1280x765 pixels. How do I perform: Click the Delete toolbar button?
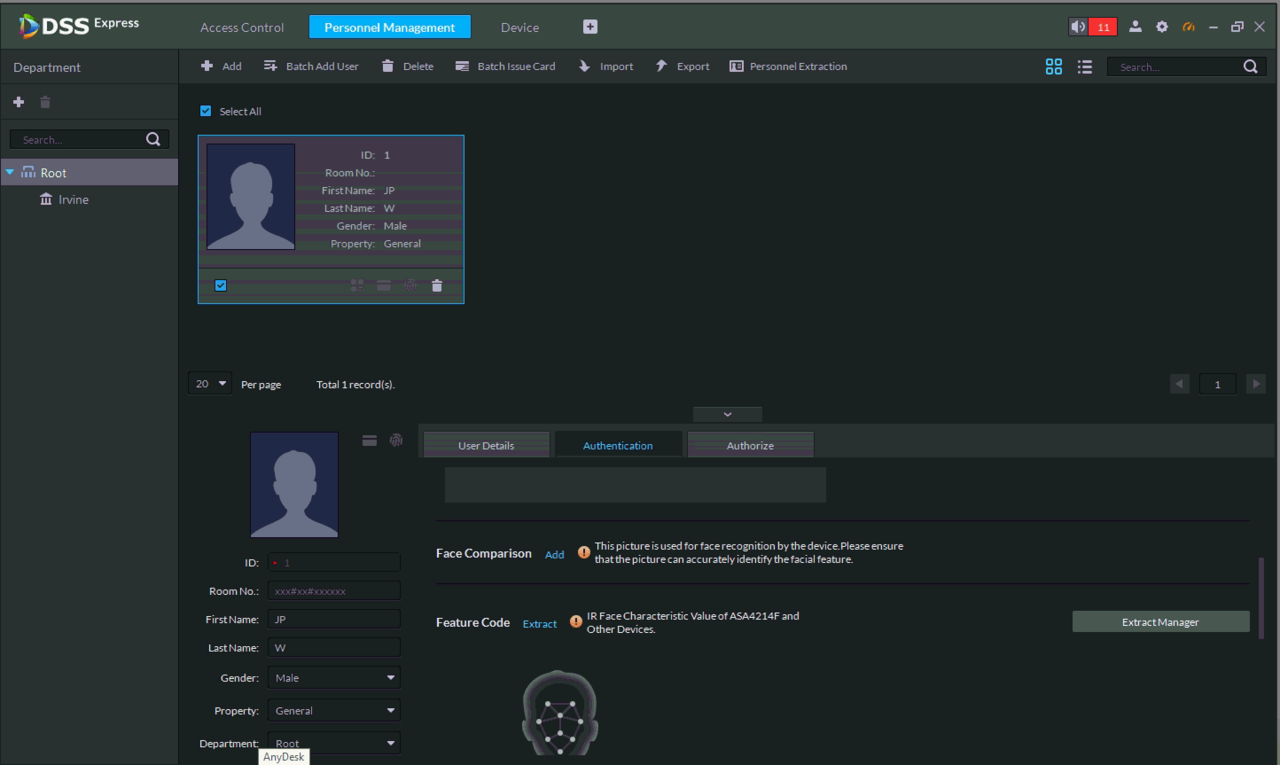(407, 66)
